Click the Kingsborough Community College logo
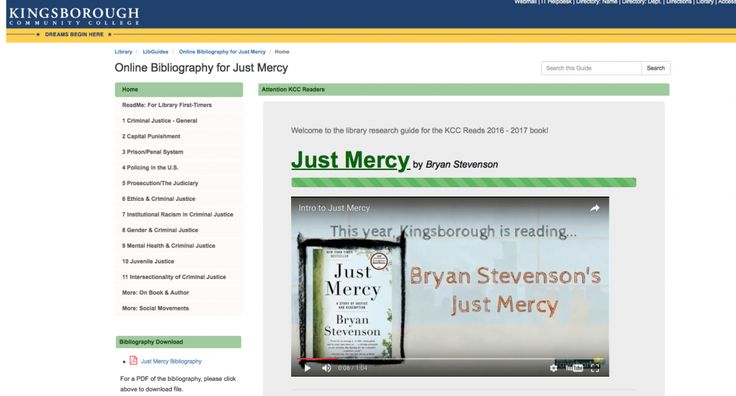 coord(74,16)
